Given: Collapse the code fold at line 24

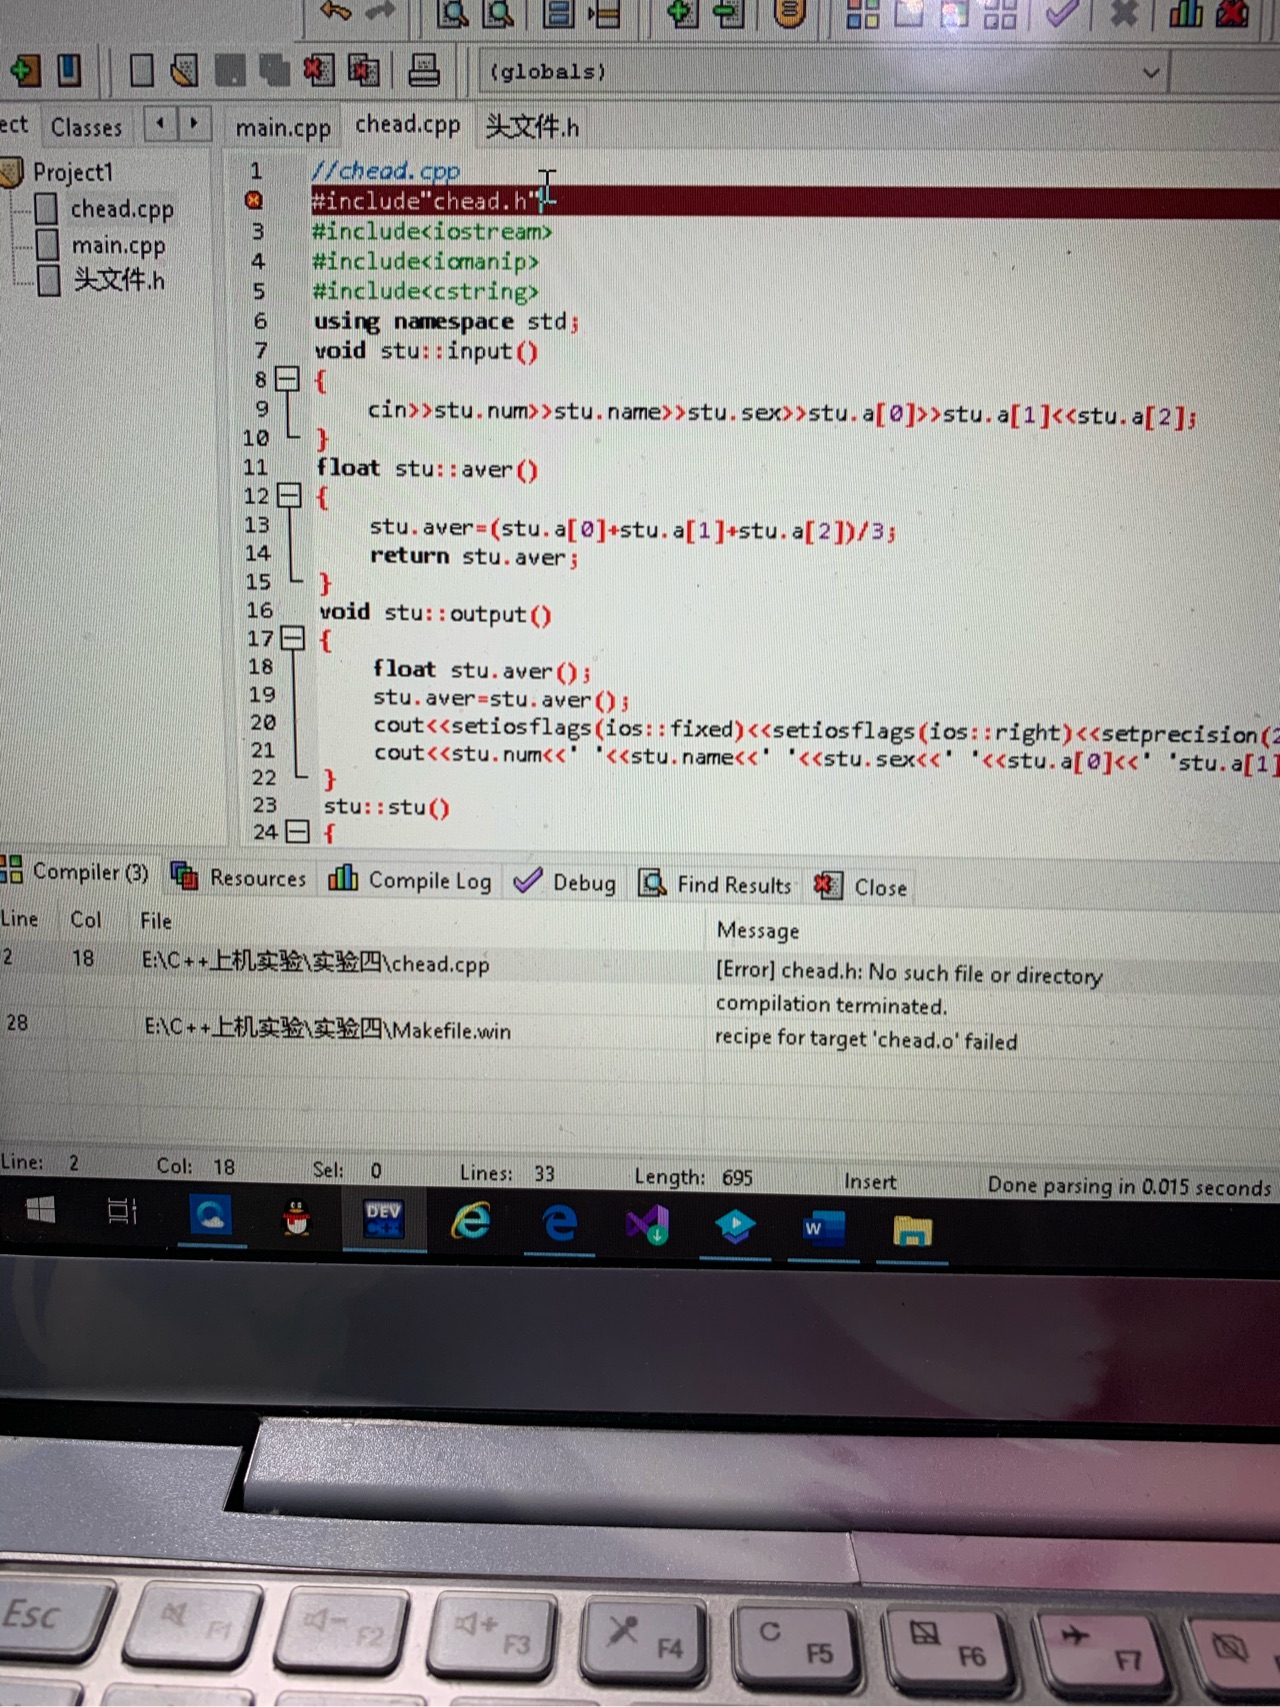Looking at the screenshot, I should tap(297, 831).
